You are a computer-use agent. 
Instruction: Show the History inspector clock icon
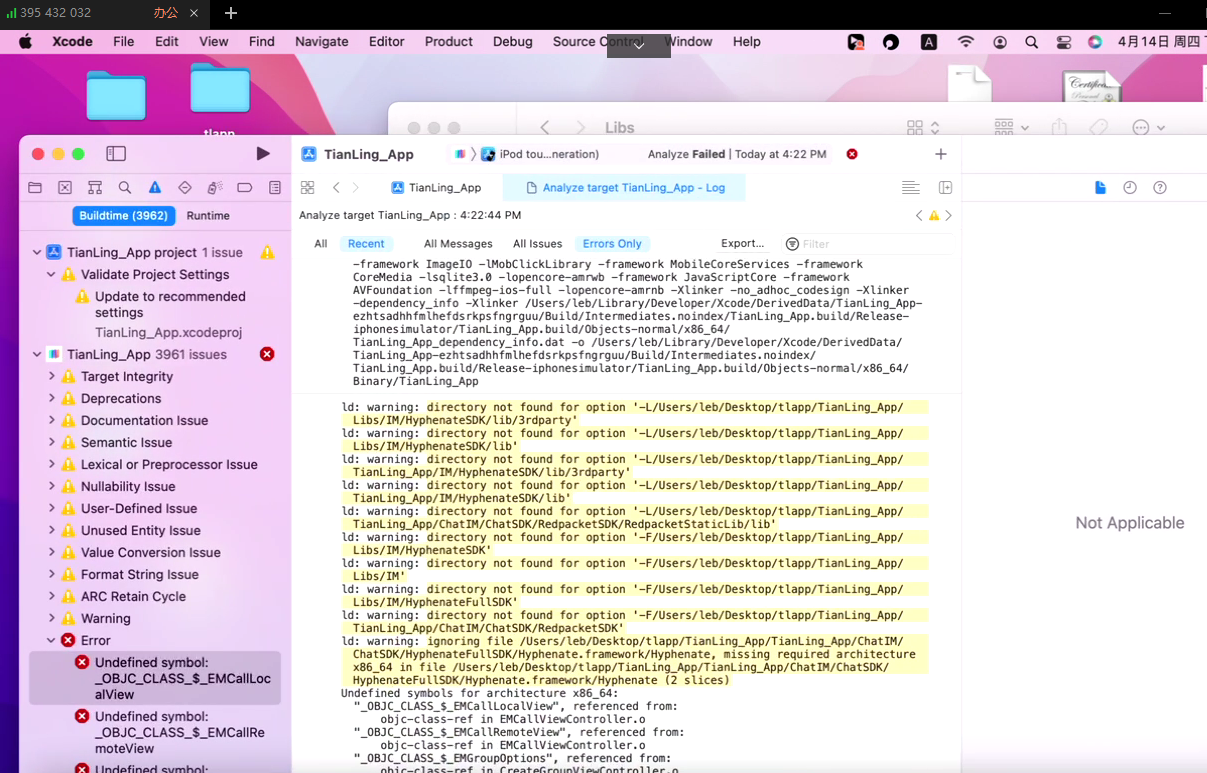[1130, 188]
